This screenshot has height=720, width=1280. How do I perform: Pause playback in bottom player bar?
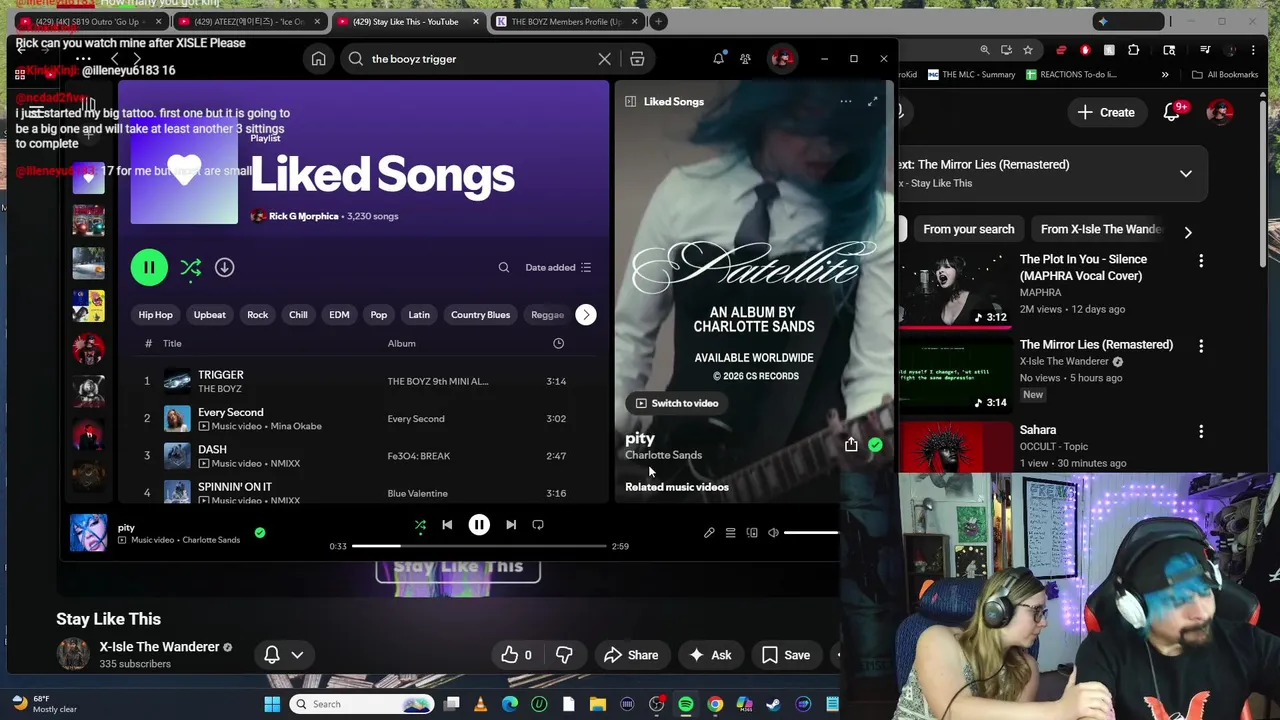(x=479, y=525)
